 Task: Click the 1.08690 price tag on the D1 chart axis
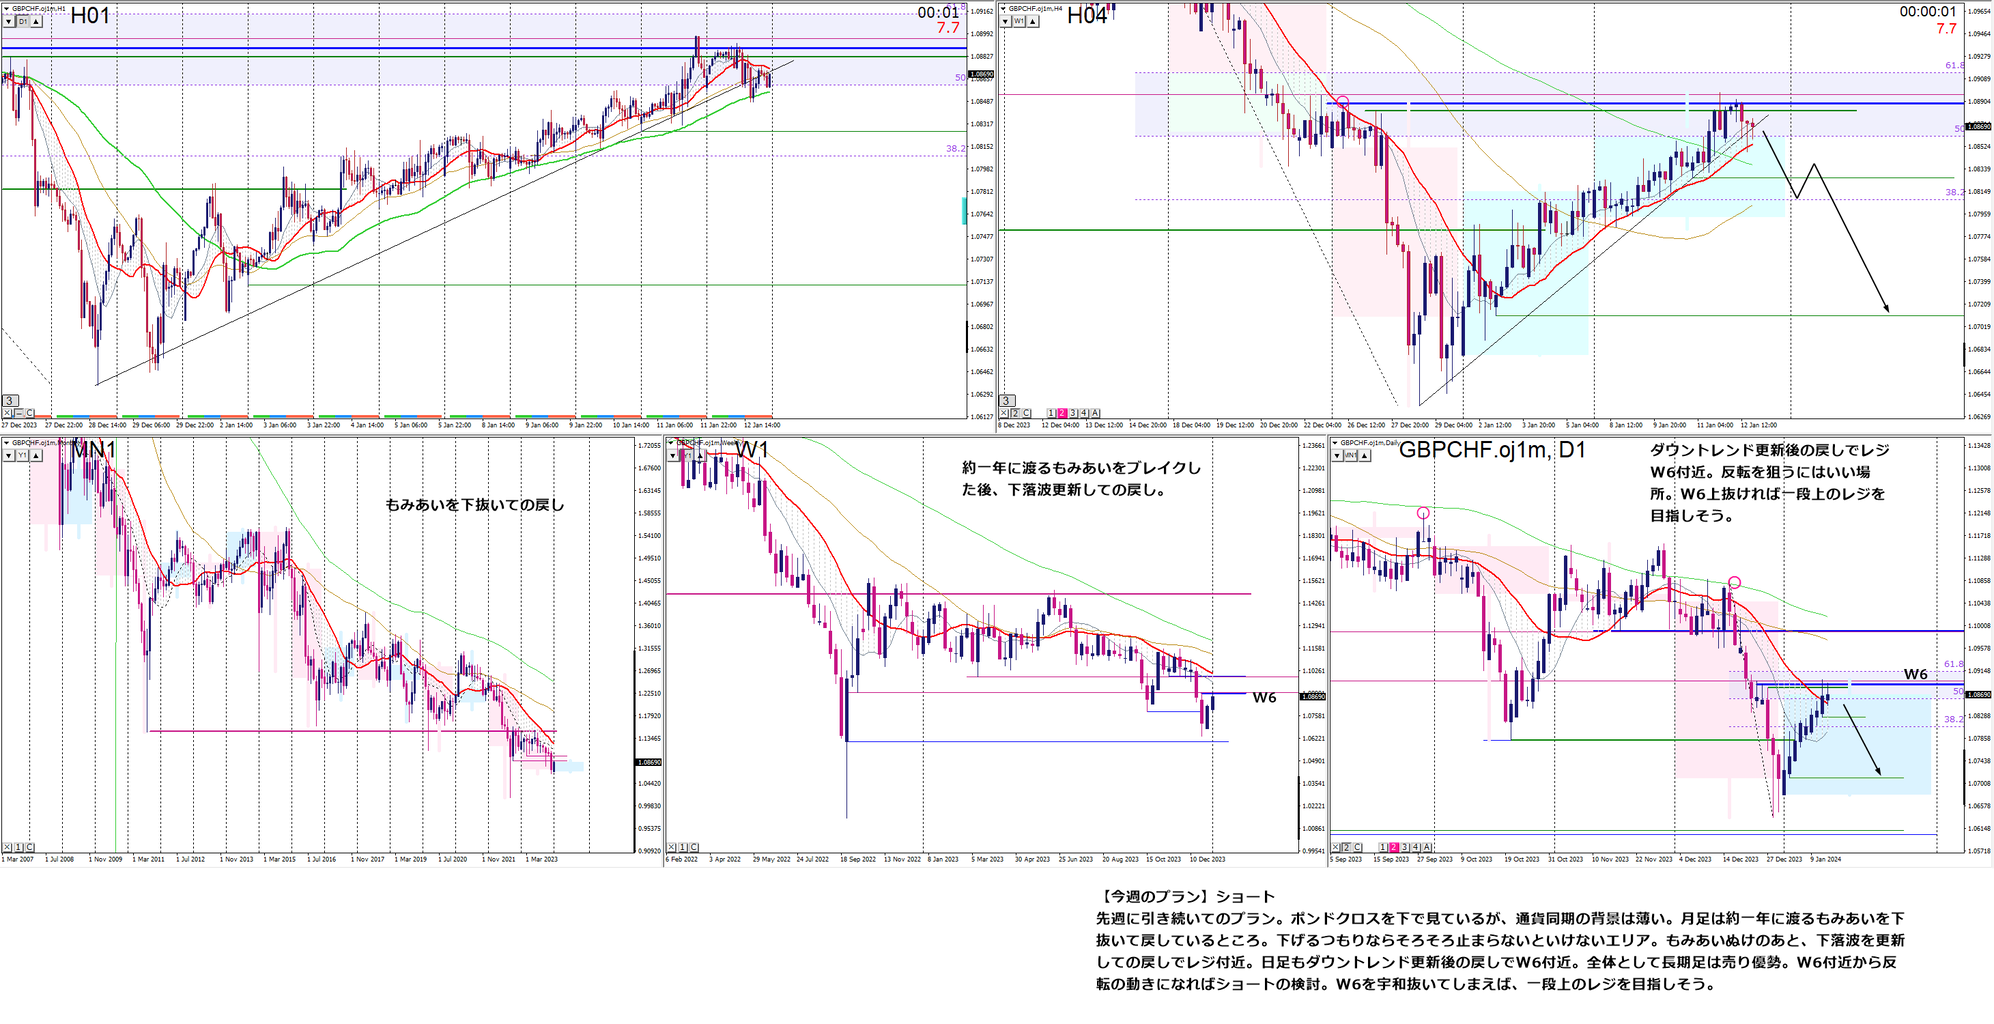tap(1978, 694)
